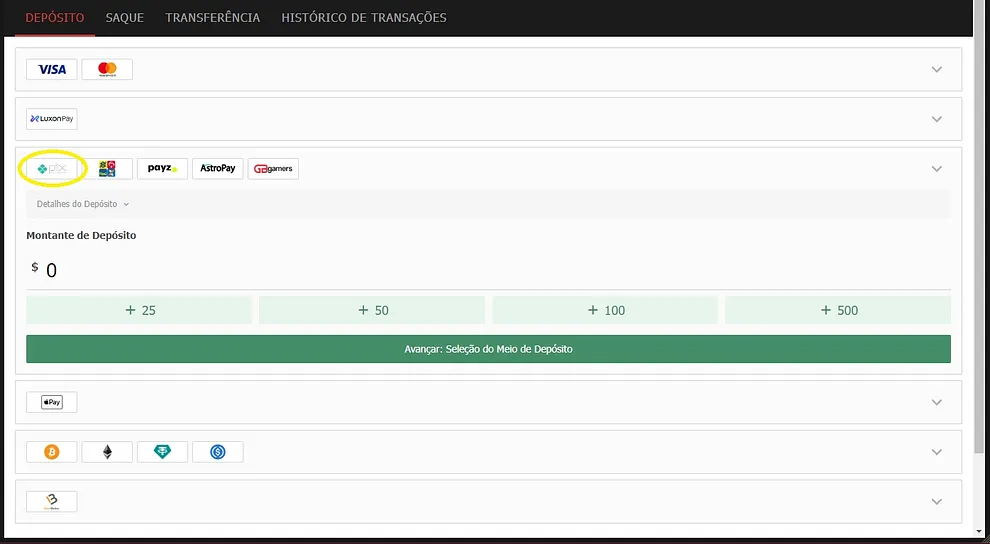The image size is (990, 544).
Task: Select the Pix payment method
Action: (x=52, y=169)
